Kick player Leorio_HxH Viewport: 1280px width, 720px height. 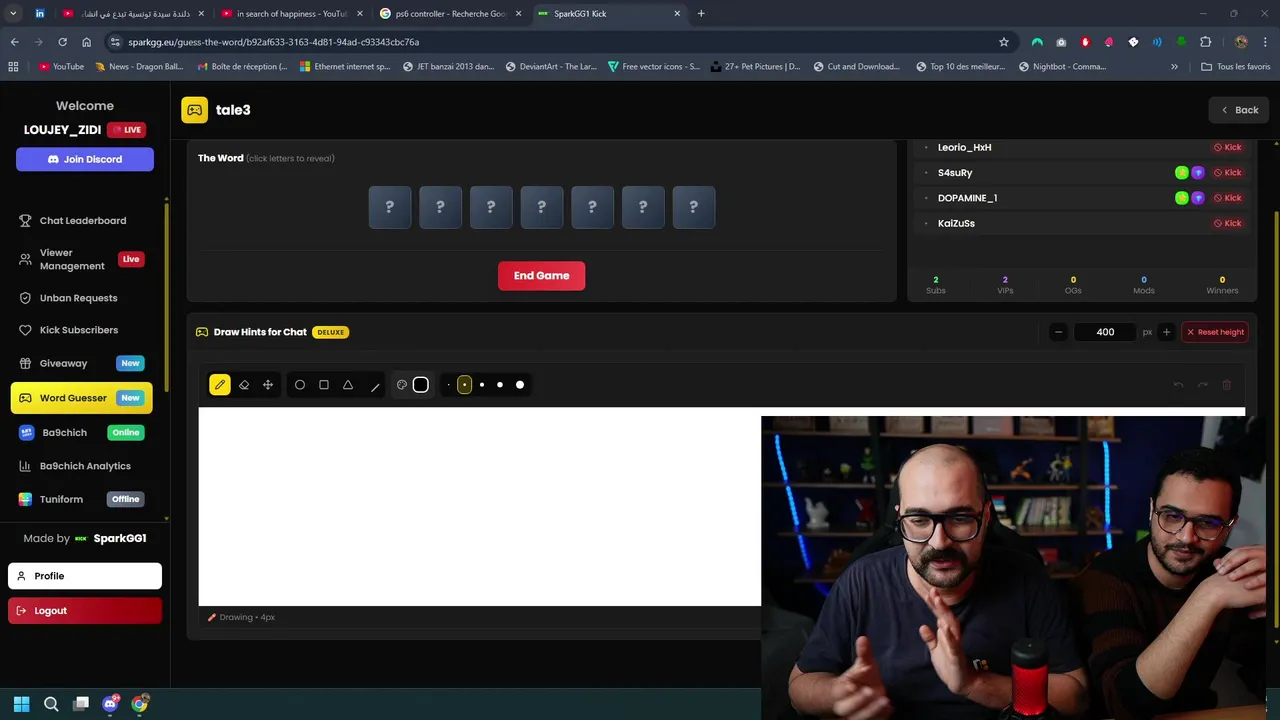pyautogui.click(x=1227, y=147)
